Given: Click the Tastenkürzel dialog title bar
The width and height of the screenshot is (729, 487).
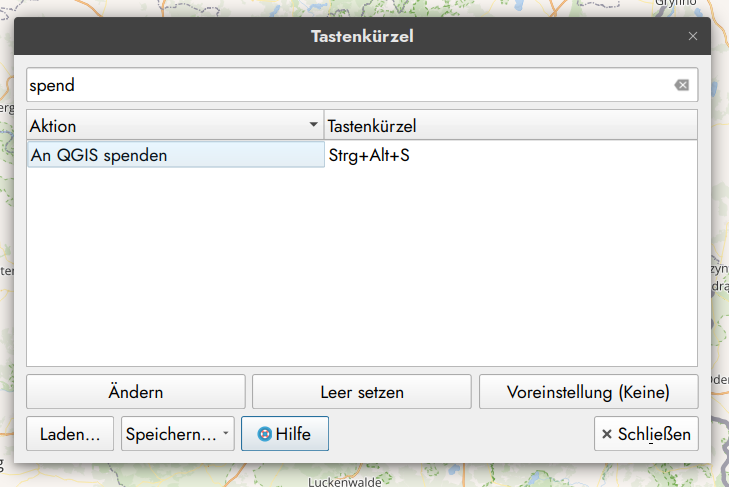Looking at the screenshot, I should (x=362, y=37).
